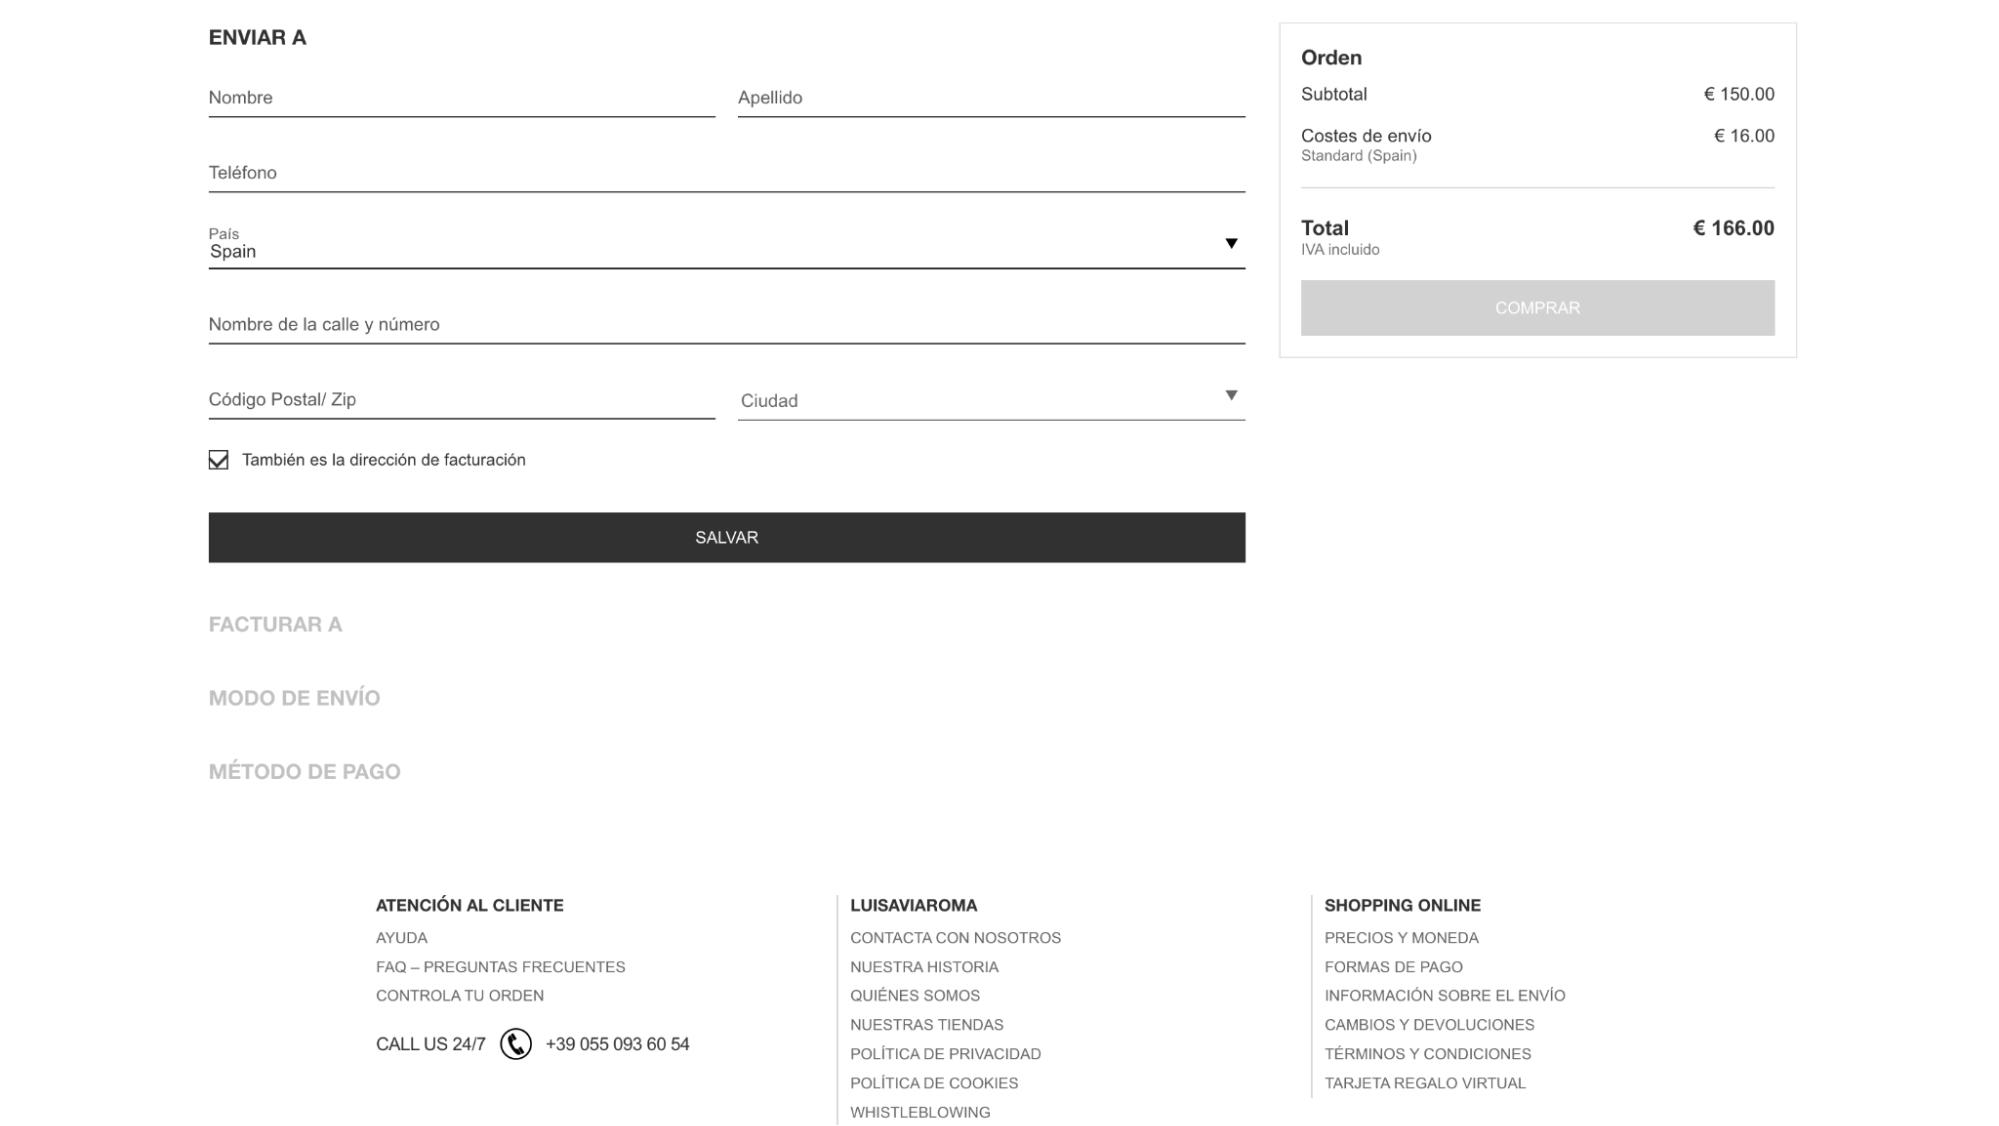
Task: Focus the Nombre input field
Action: tap(461, 98)
